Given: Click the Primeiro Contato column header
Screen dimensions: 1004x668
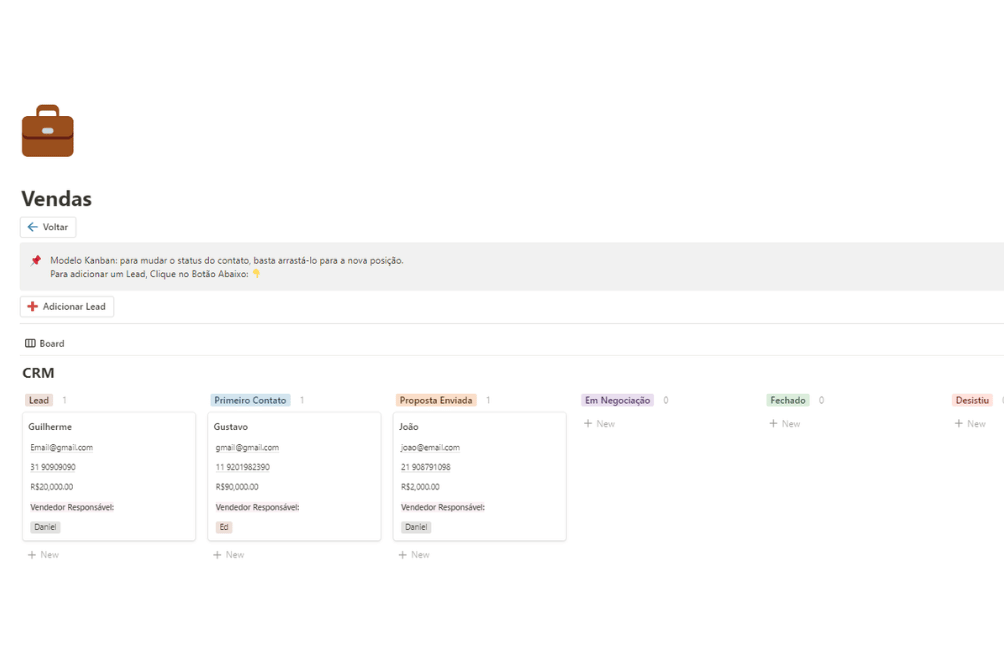Looking at the screenshot, I should [x=250, y=400].
